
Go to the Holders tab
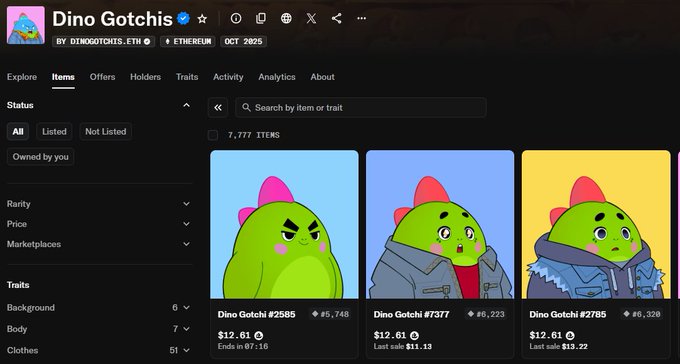coord(145,77)
